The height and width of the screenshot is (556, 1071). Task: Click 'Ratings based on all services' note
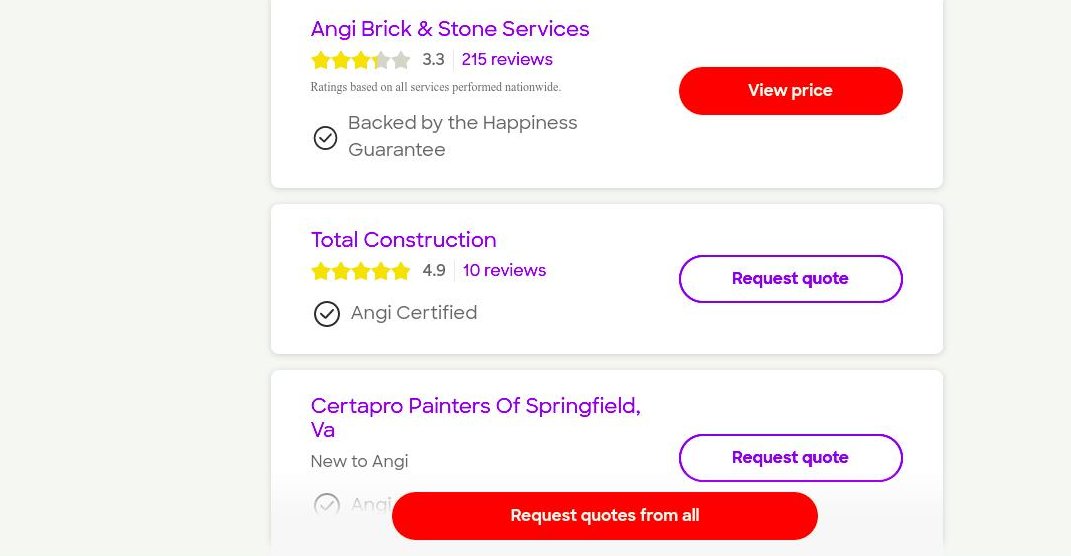435,87
